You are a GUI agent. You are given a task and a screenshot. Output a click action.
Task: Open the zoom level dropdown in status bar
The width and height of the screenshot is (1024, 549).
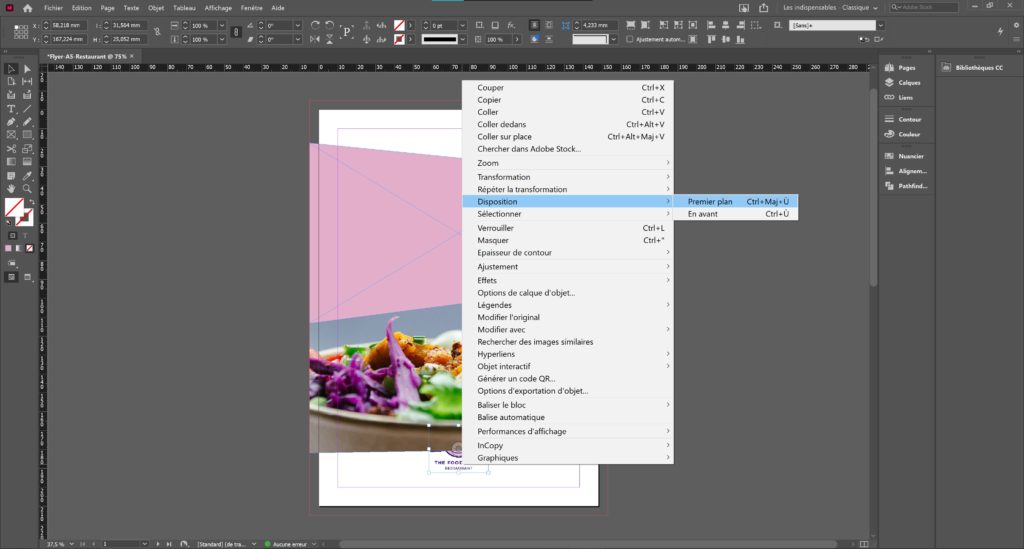click(71, 544)
